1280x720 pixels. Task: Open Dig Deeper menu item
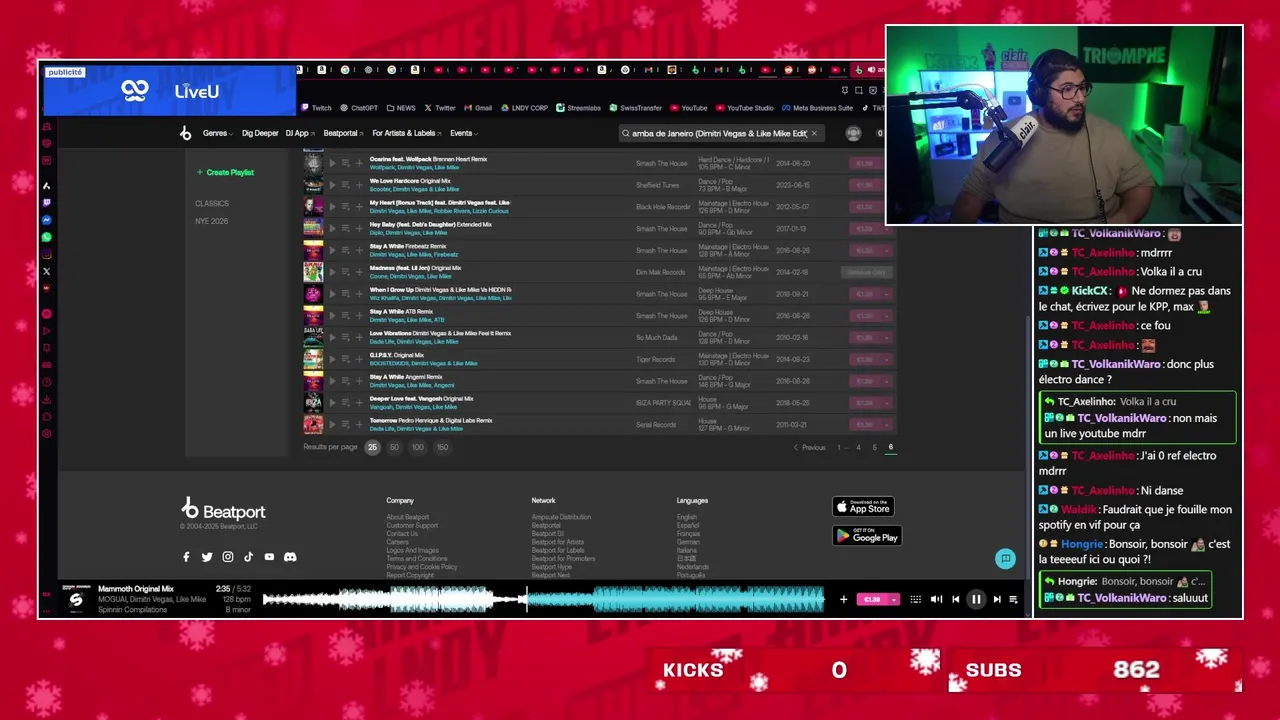point(260,133)
